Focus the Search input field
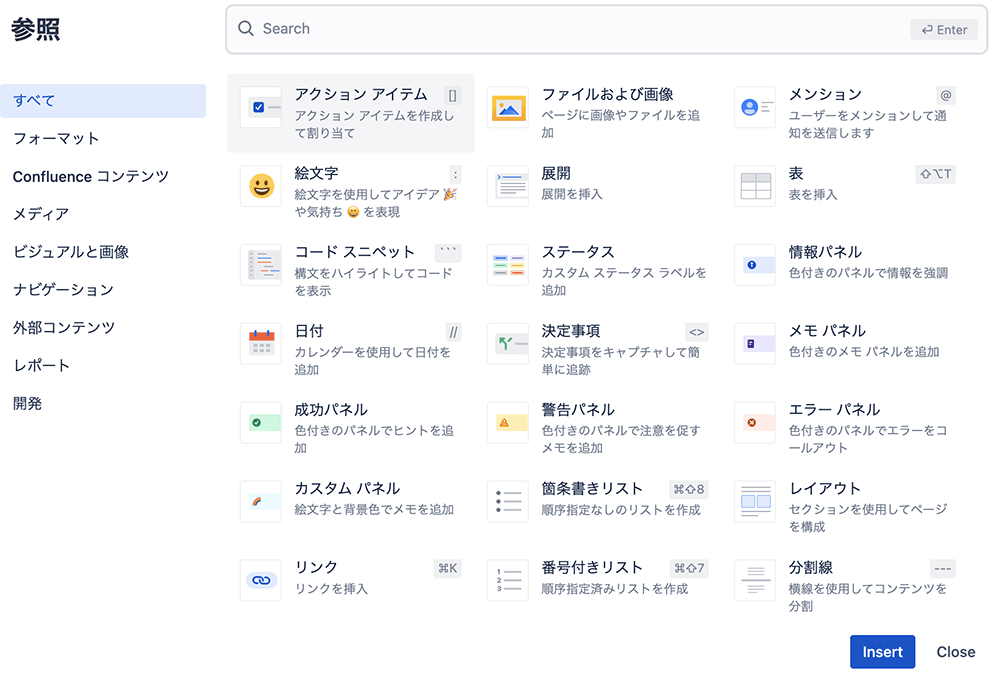Screen dimensions: 1000x676 tap(607, 29)
